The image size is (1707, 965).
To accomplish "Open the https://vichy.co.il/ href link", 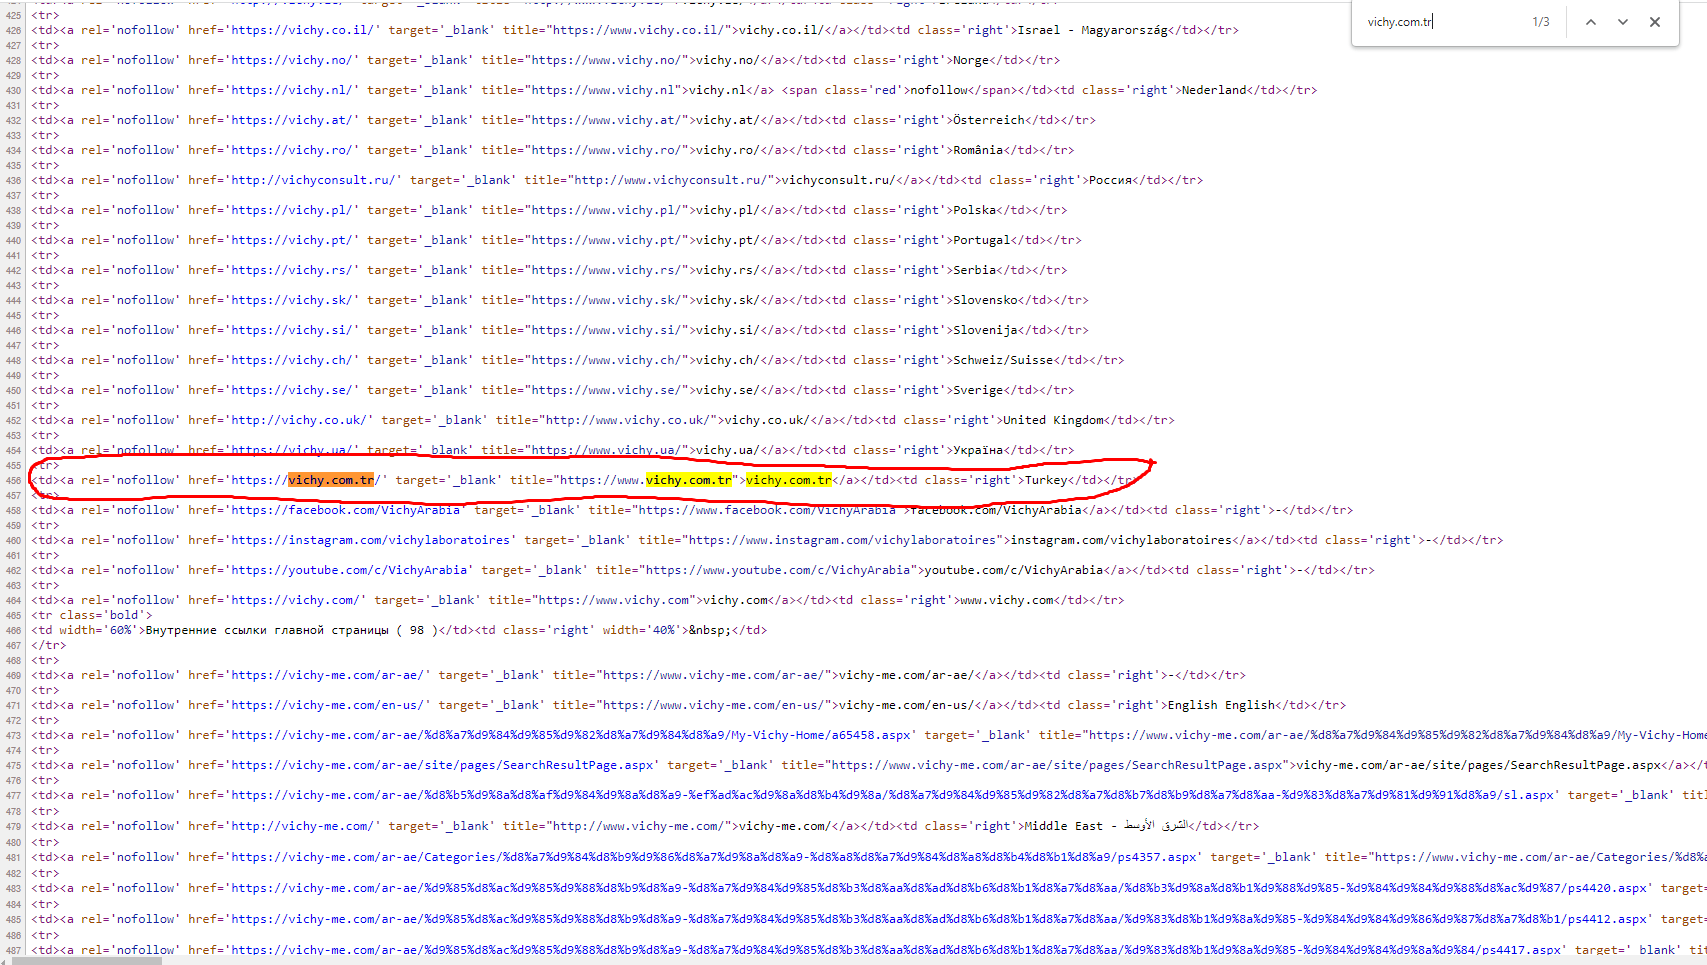I will pyautogui.click(x=303, y=30).
